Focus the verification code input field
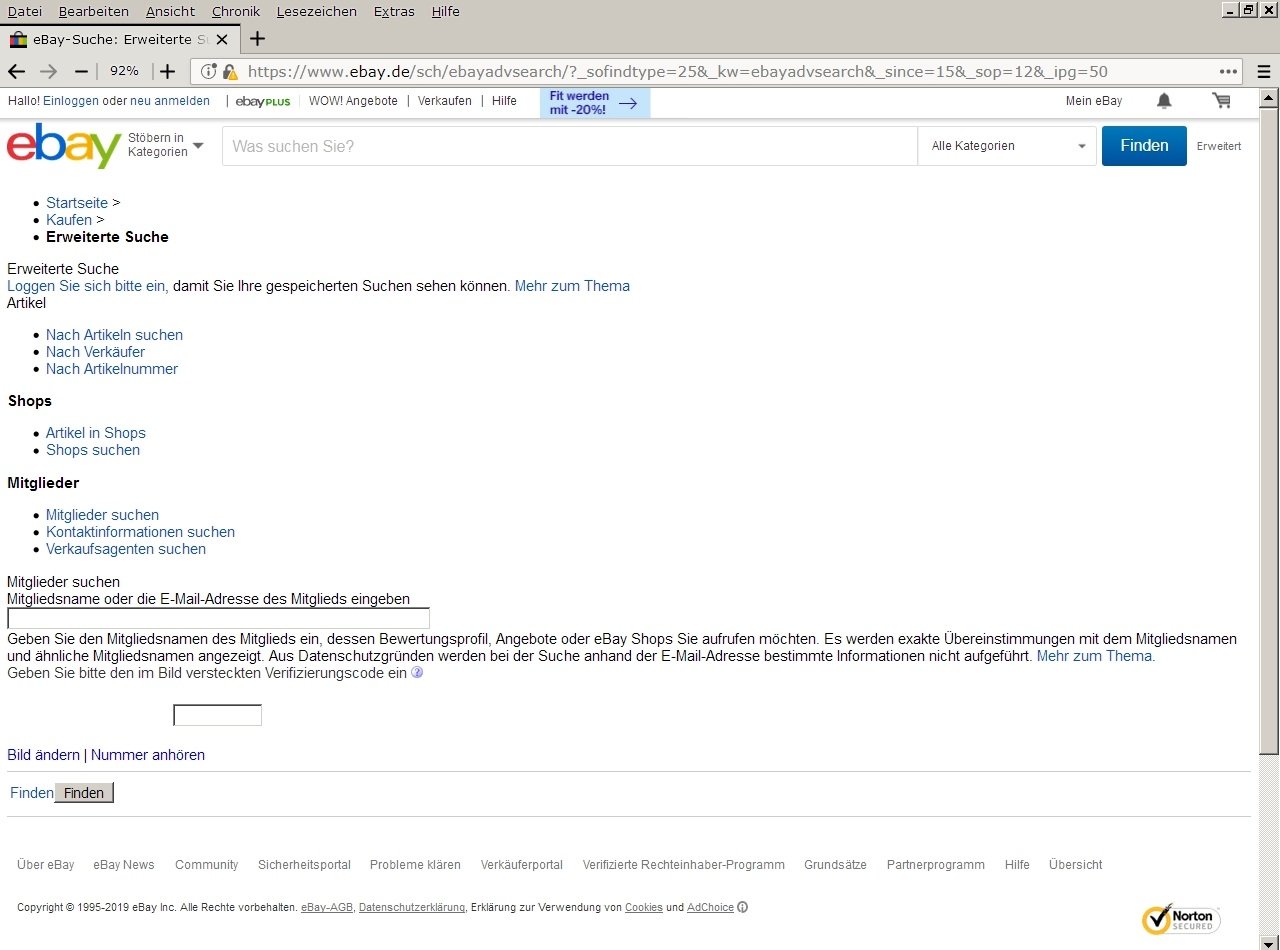 pos(217,715)
